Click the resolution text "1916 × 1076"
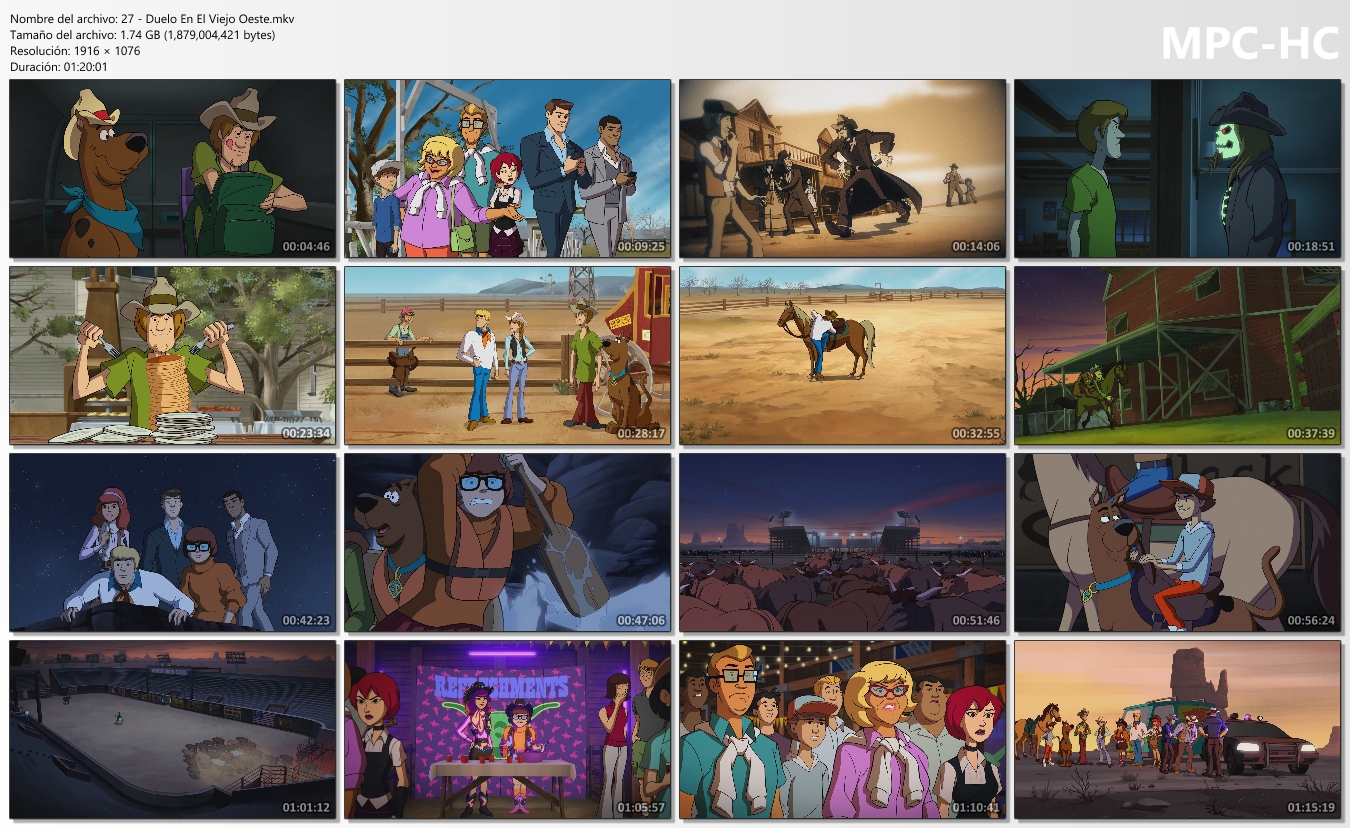 107,51
